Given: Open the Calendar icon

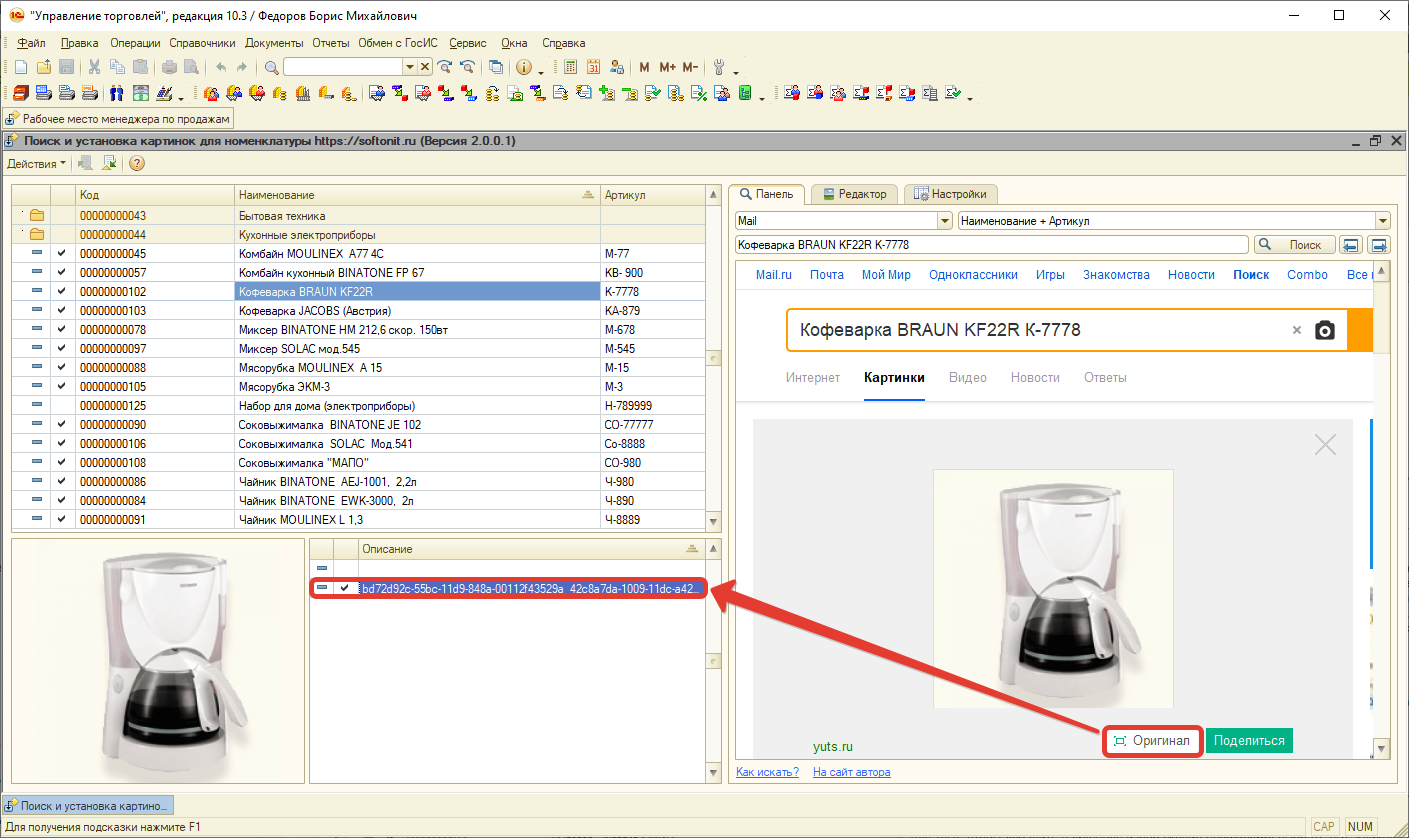Looking at the screenshot, I should point(593,67).
